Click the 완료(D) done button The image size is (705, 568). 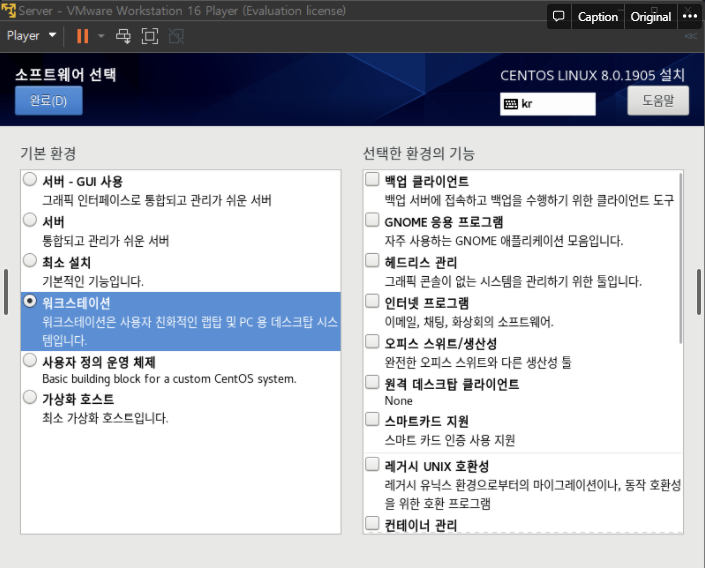pos(49,100)
